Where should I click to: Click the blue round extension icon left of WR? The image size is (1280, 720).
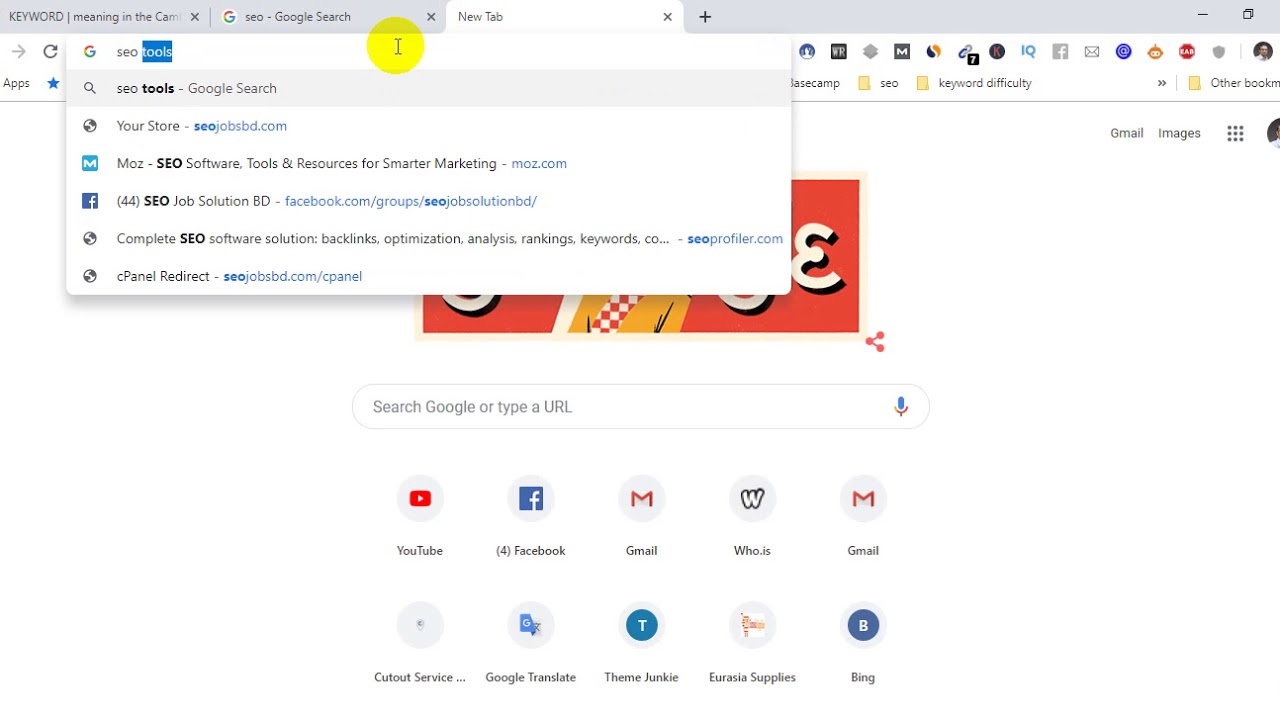point(807,52)
